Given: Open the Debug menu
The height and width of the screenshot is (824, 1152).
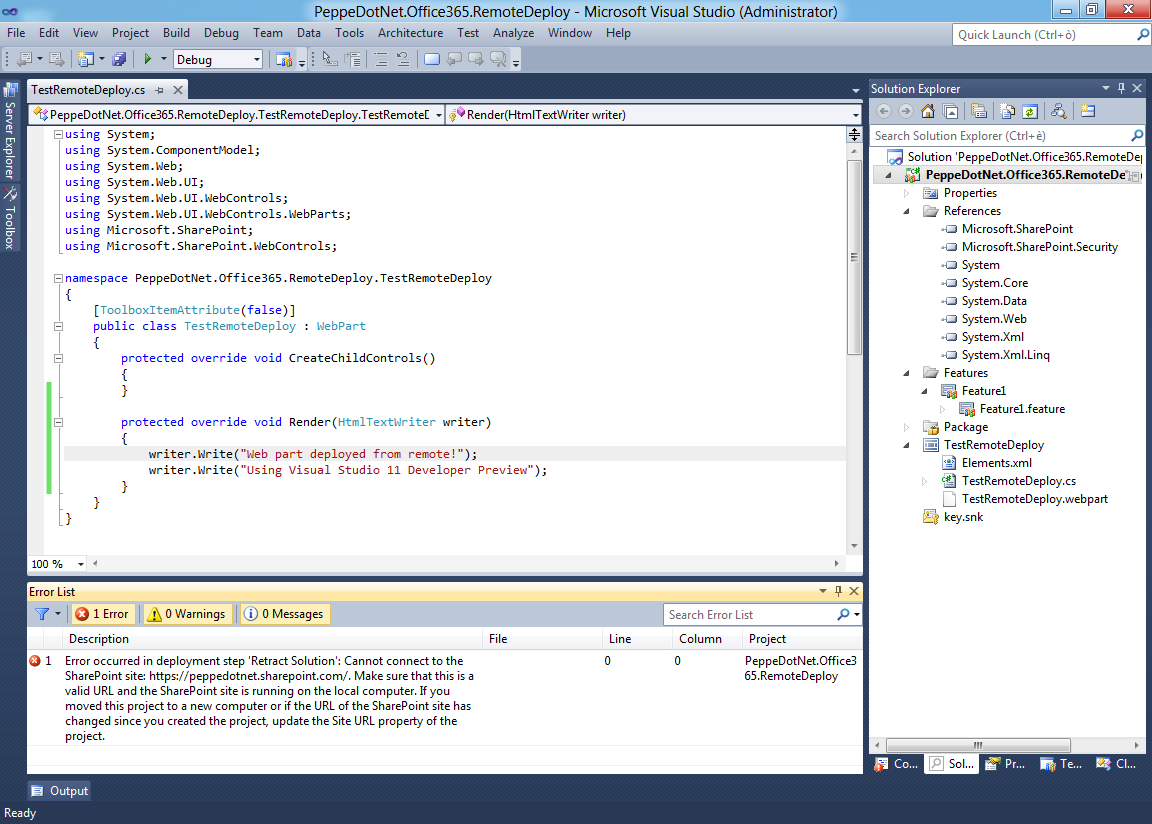Looking at the screenshot, I should tap(221, 33).
